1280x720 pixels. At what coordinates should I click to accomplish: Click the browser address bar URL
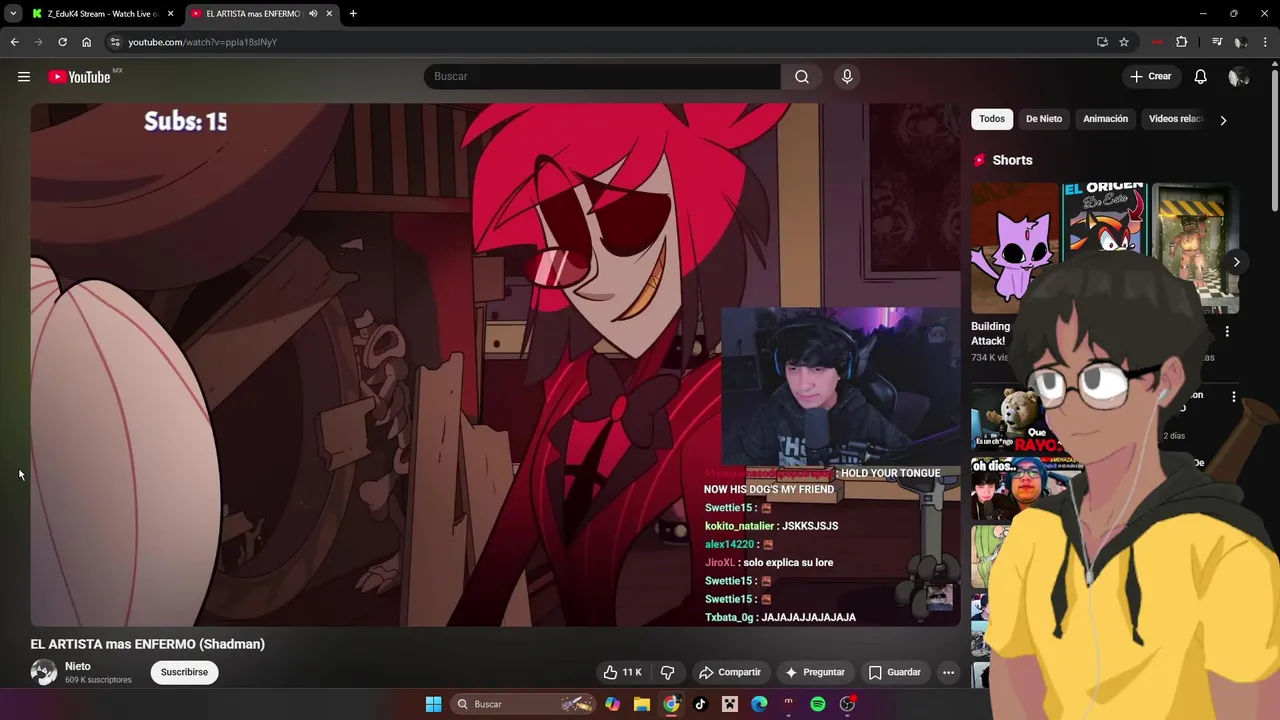tap(203, 42)
